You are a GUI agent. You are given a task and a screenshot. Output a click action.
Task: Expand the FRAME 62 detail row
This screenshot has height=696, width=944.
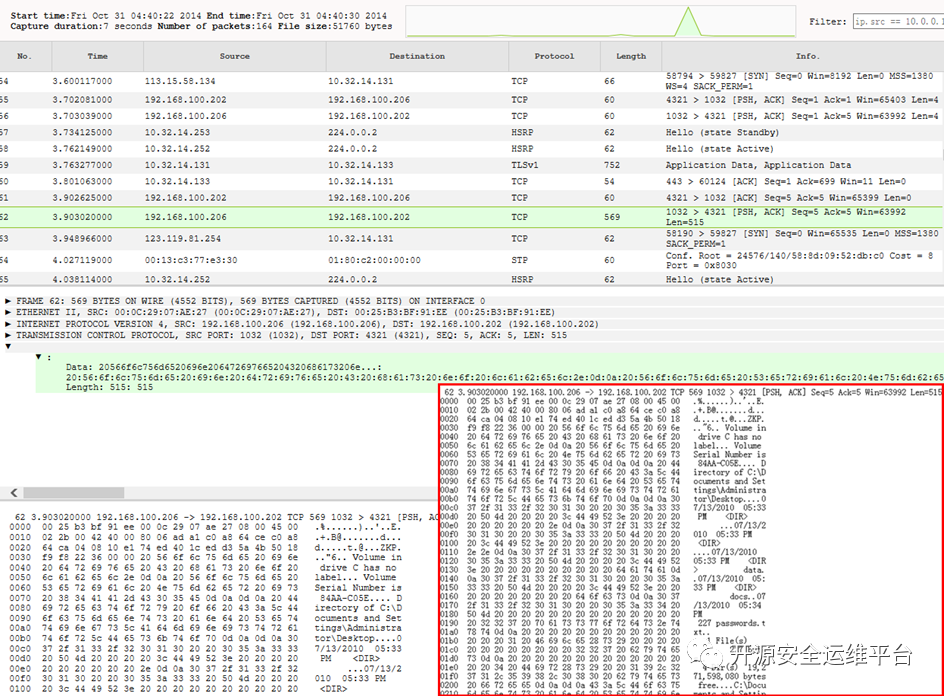point(8,300)
